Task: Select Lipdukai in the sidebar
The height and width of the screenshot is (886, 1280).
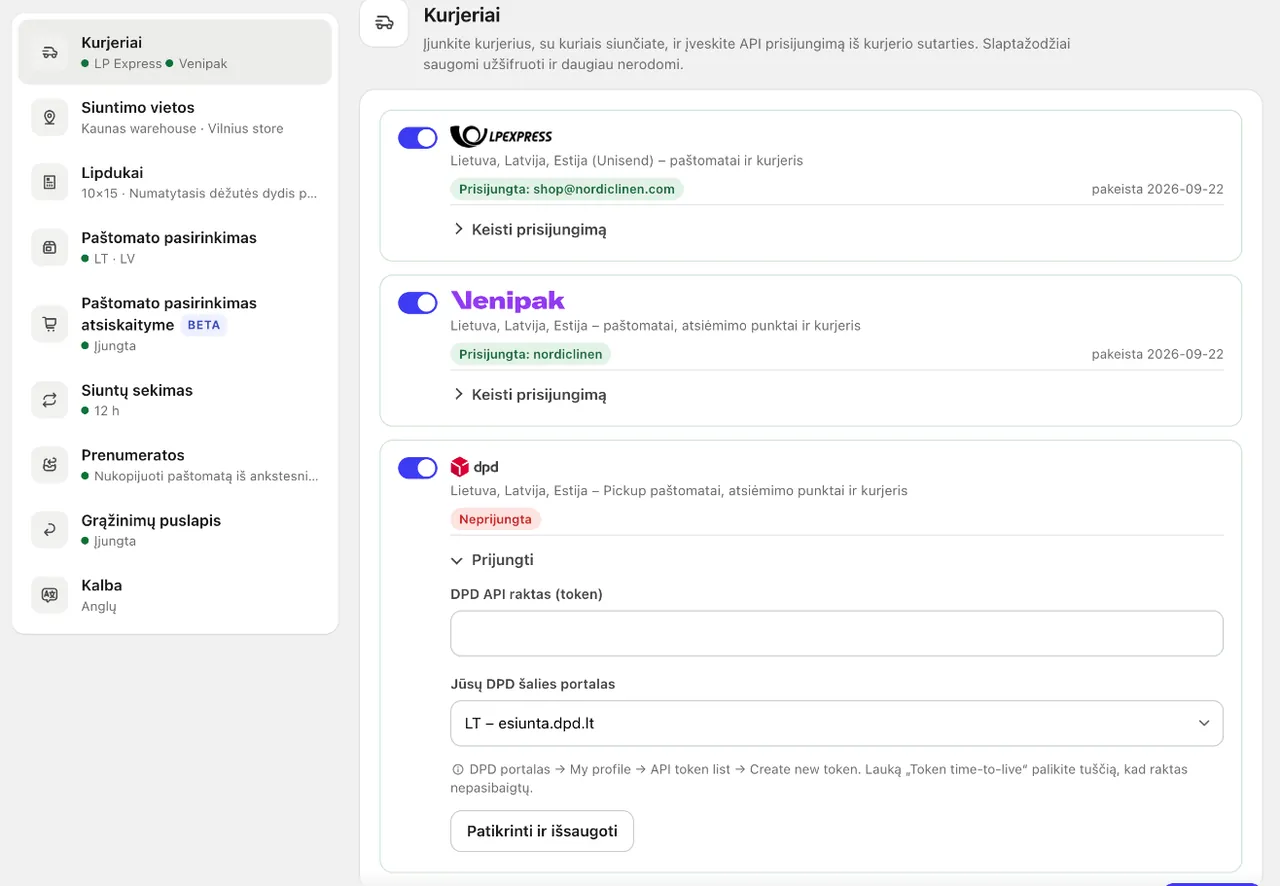Action: 175,182
